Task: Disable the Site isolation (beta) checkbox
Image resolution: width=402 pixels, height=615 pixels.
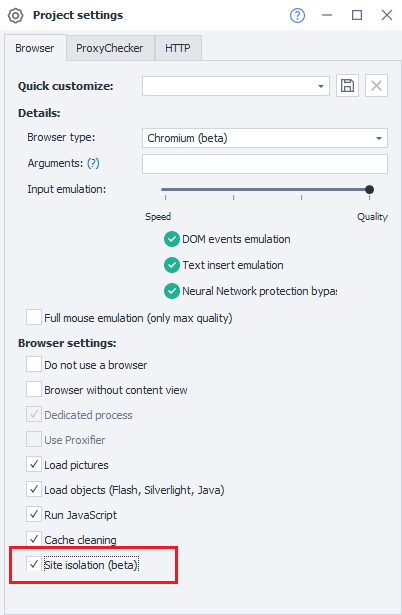Action: (34, 564)
